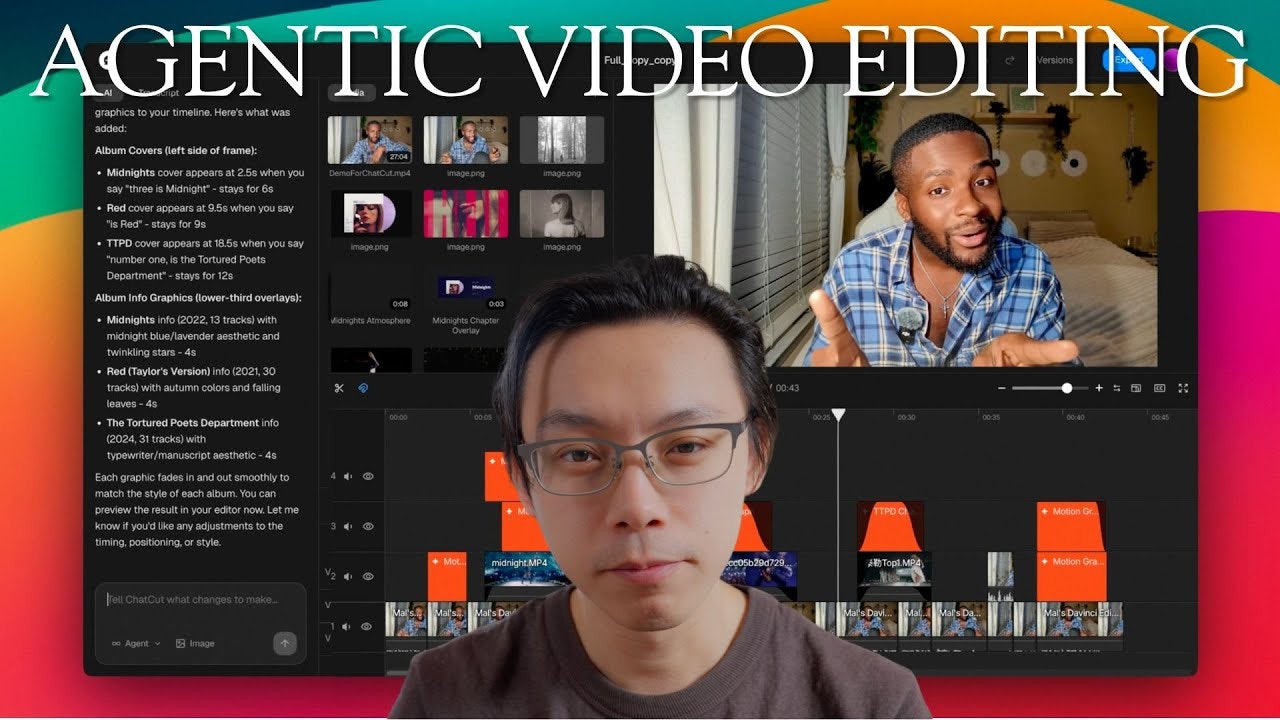The height and width of the screenshot is (720, 1280).
Task: Click the fullscreen preview icon in the toolbar
Action: coord(1184,388)
